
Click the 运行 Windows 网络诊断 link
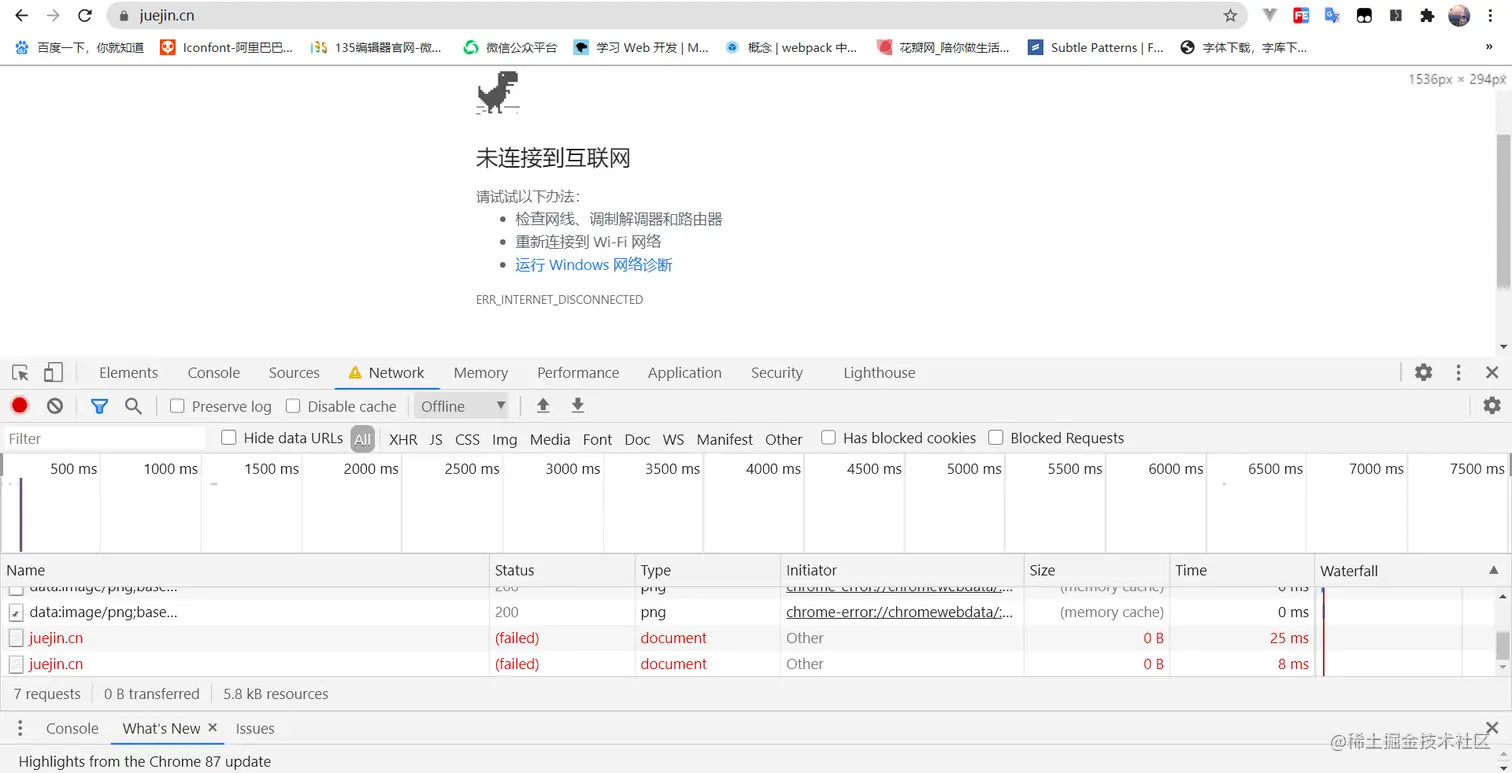click(x=594, y=265)
